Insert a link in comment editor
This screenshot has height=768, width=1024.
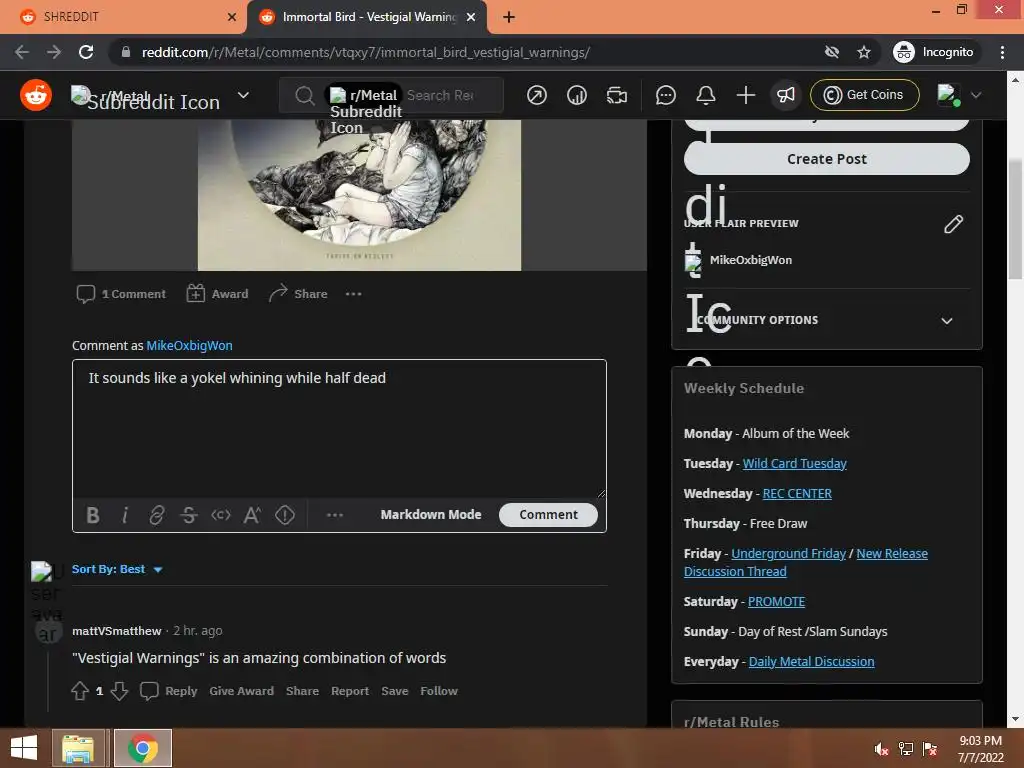(x=157, y=515)
